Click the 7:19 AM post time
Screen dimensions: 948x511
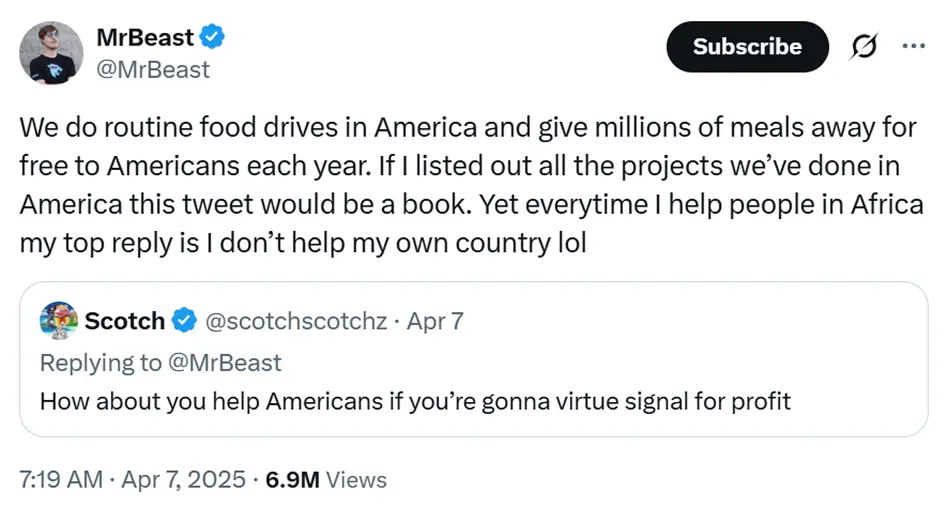click(61, 479)
